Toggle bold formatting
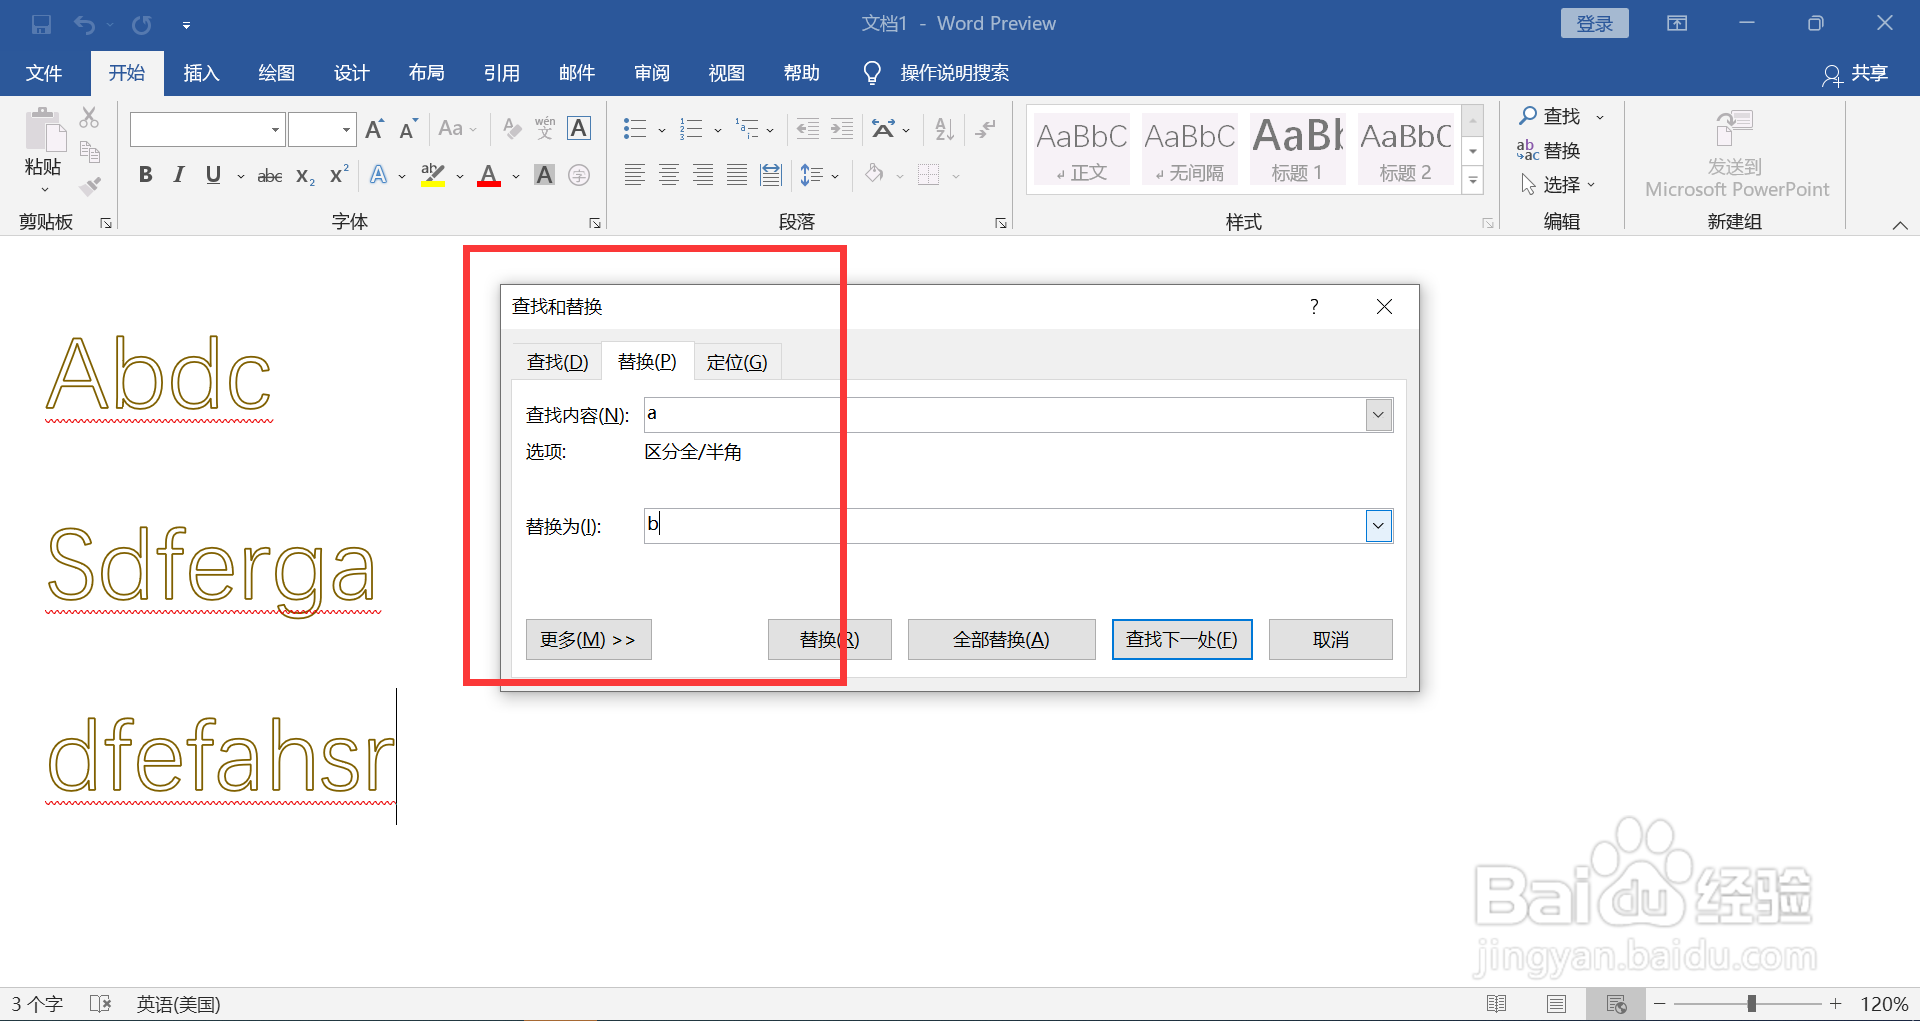The height and width of the screenshot is (1021, 1920). click(x=146, y=175)
